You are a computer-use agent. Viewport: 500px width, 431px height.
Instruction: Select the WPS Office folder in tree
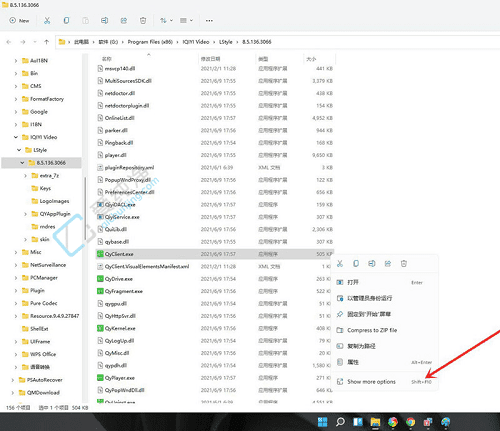(39, 354)
